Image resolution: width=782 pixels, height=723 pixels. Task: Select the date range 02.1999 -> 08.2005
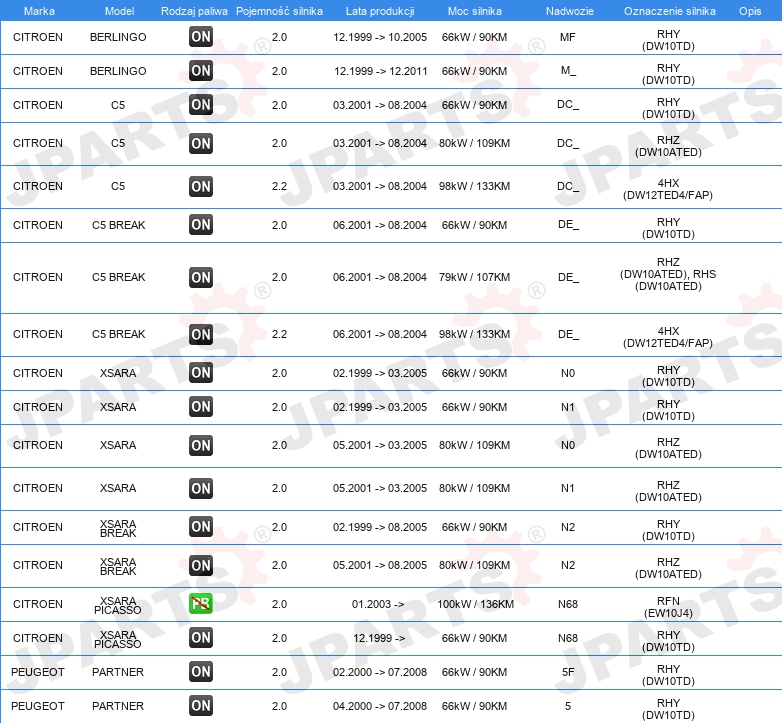380,527
